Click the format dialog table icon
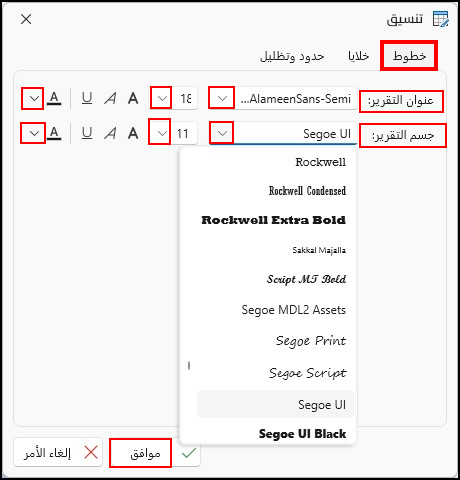 [x=441, y=19]
